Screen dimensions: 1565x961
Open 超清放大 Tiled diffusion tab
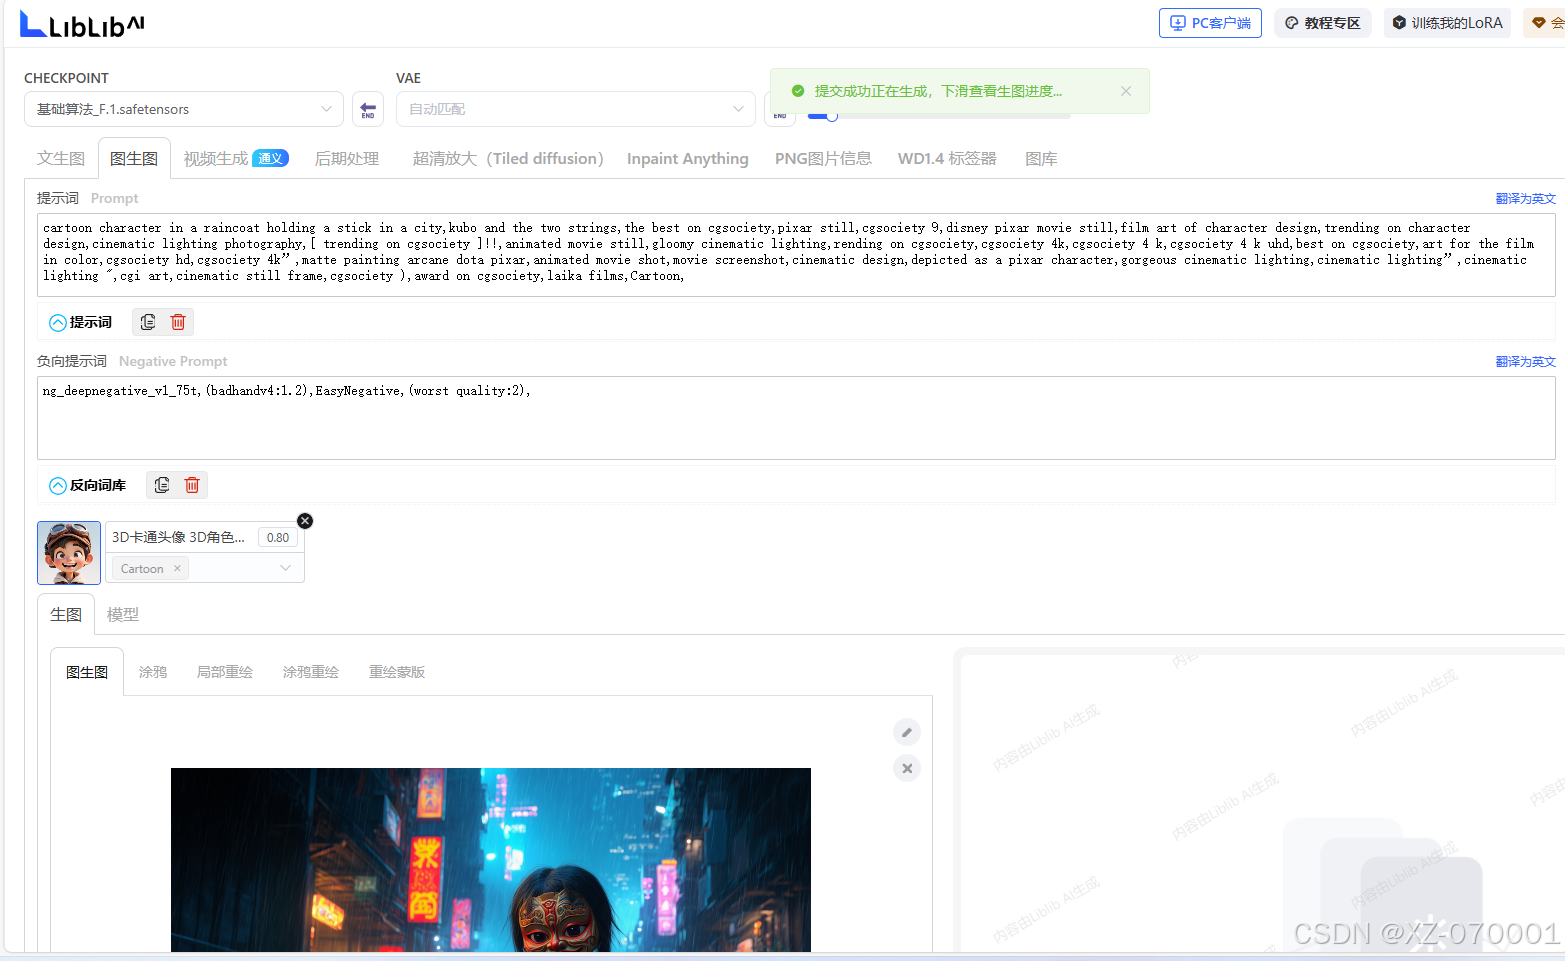(508, 158)
